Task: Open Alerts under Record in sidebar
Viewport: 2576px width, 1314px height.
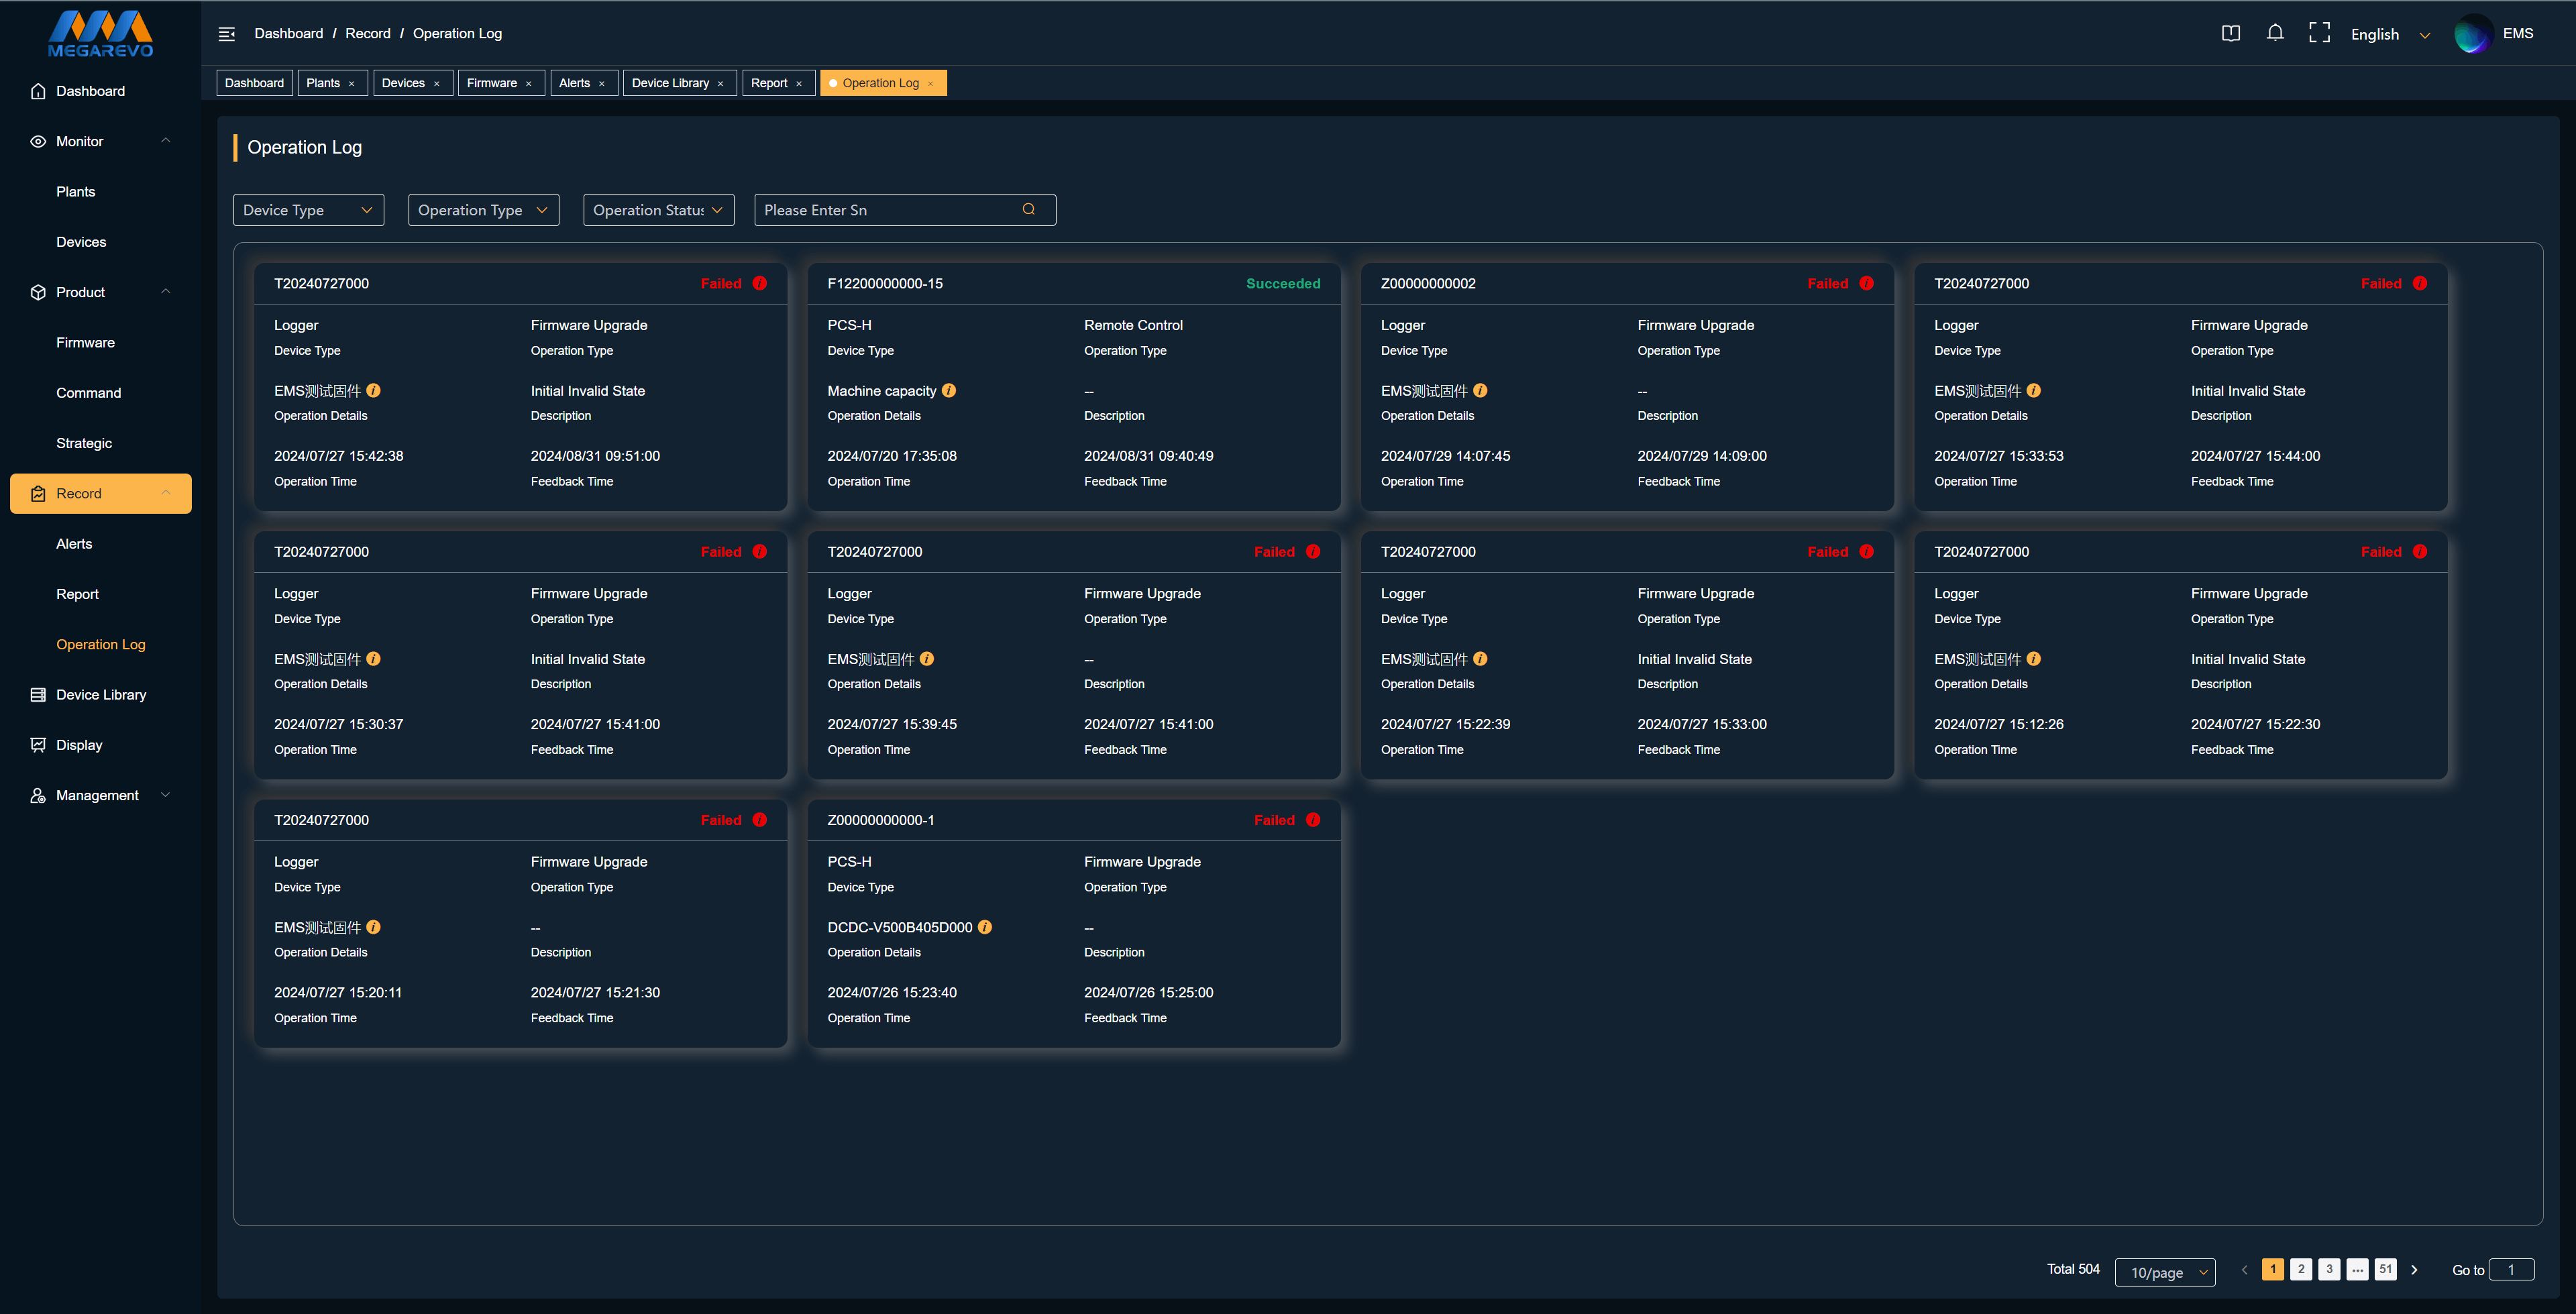Action: pyautogui.click(x=74, y=544)
